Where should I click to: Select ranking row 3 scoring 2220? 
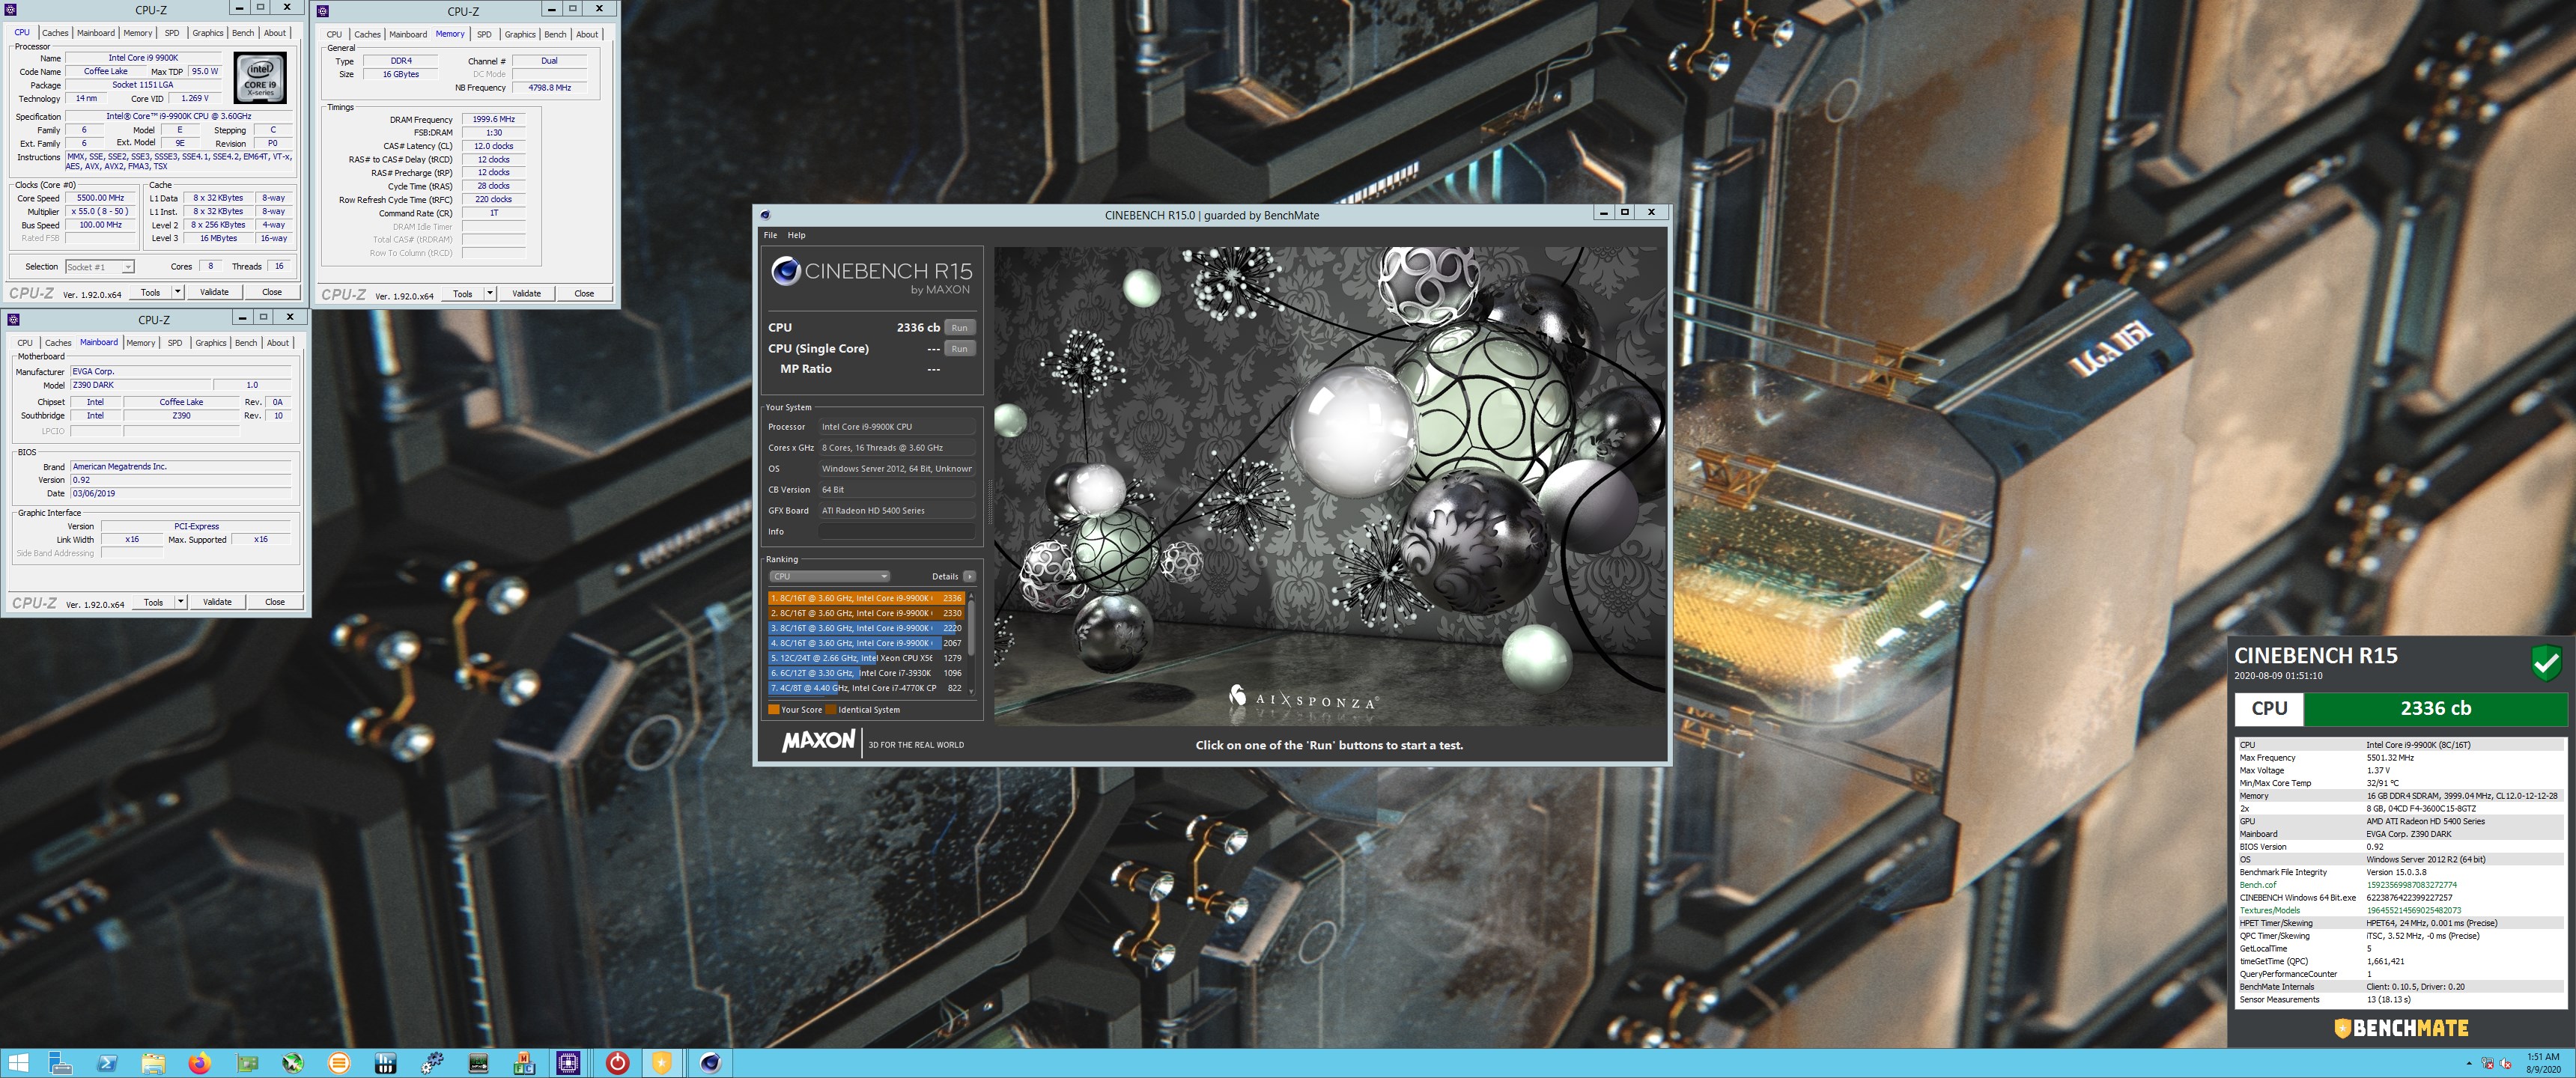click(x=866, y=628)
